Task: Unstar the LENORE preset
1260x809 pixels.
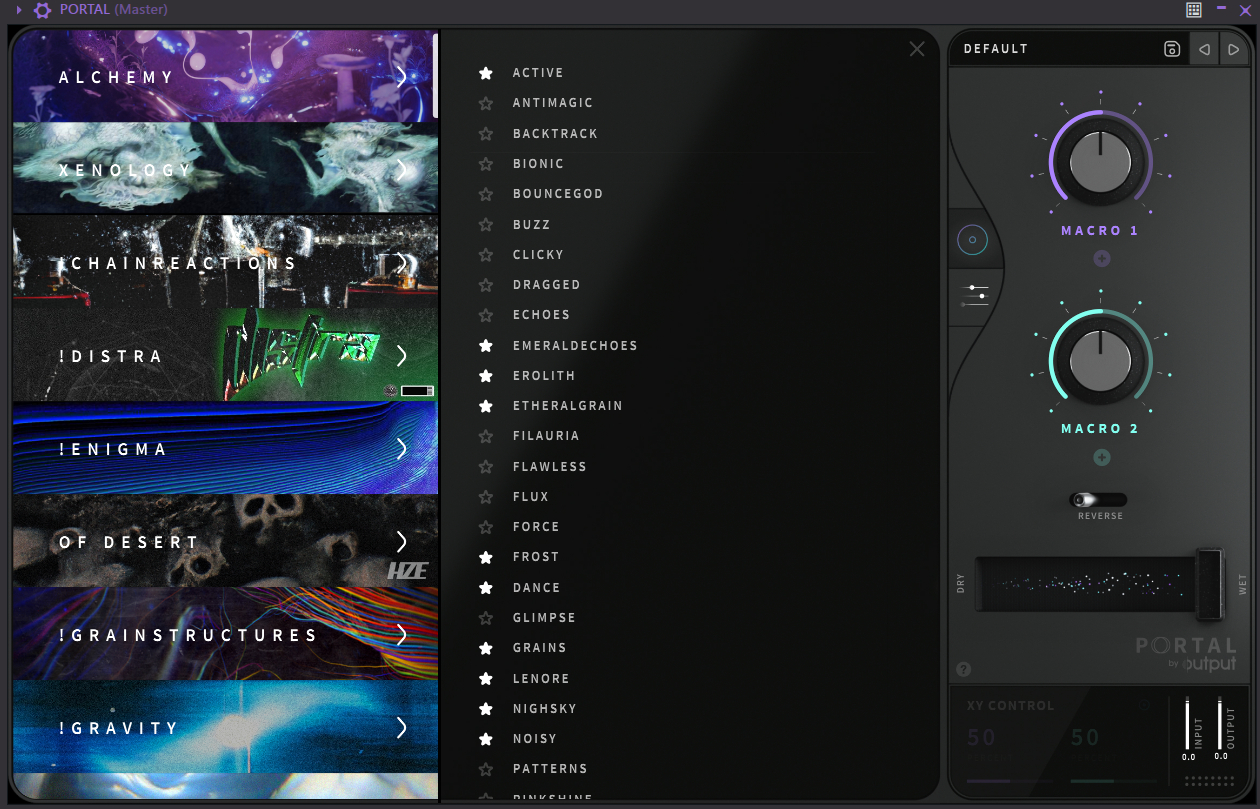Action: coord(486,678)
